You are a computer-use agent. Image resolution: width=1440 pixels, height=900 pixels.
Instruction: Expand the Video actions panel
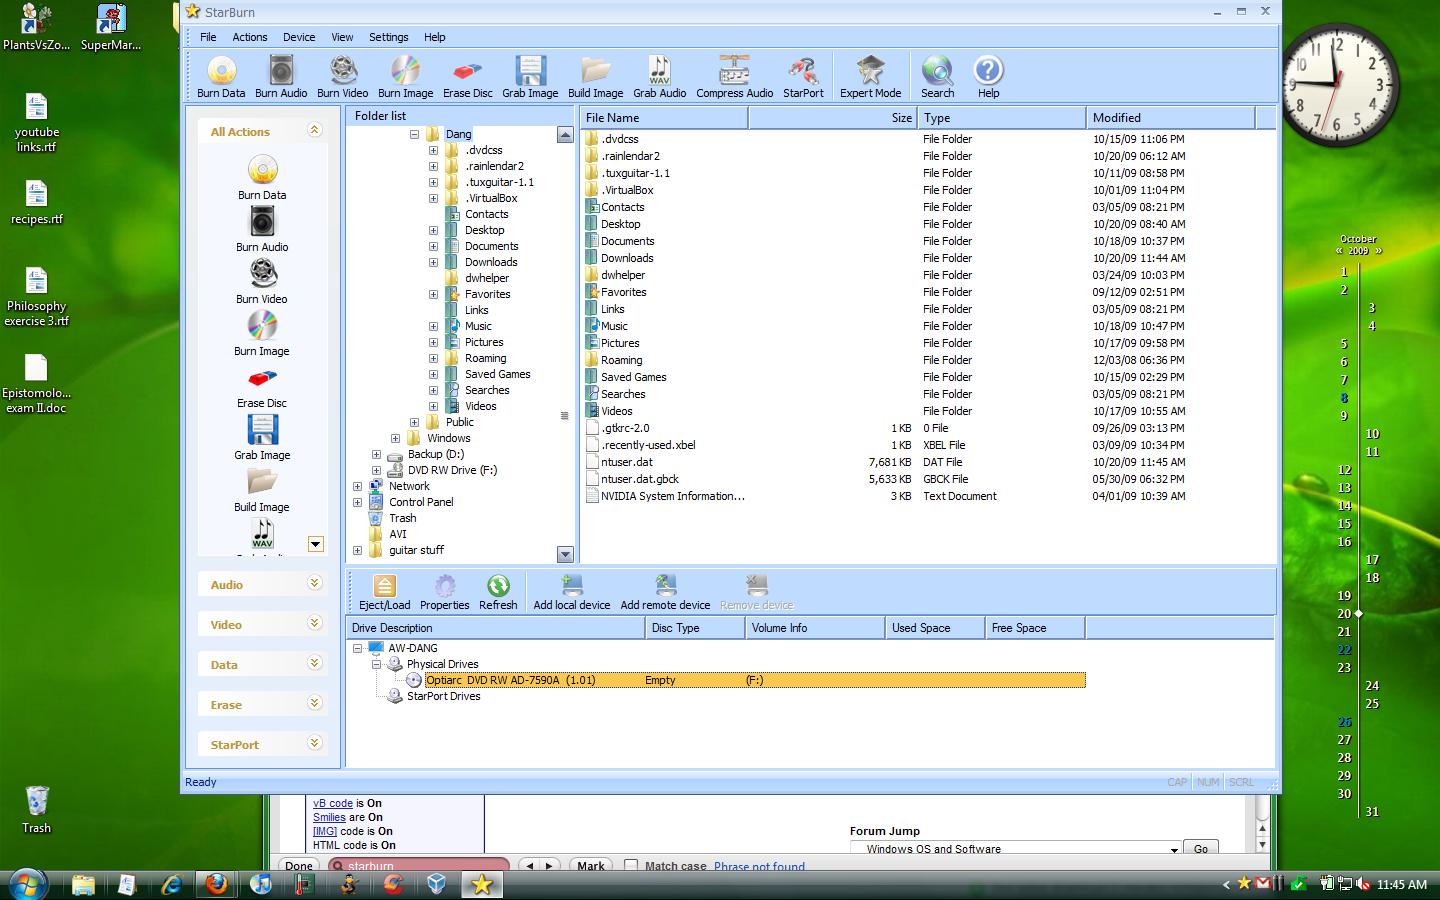tap(314, 624)
